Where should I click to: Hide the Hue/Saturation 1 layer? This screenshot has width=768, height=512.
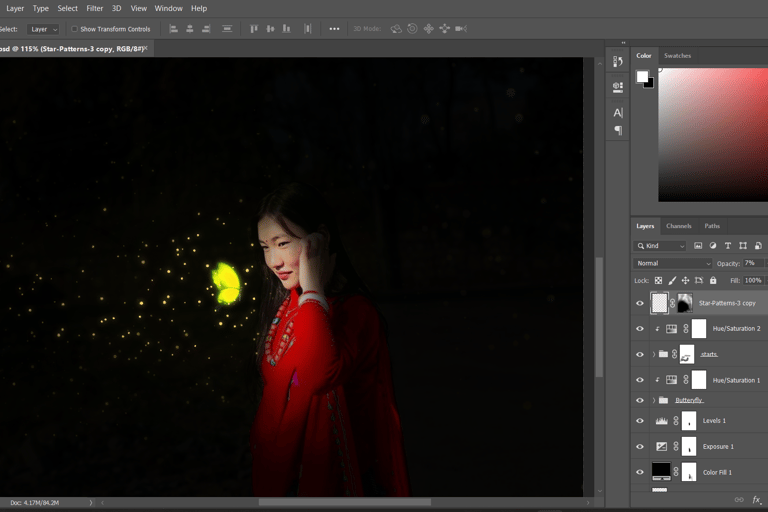[x=640, y=380]
